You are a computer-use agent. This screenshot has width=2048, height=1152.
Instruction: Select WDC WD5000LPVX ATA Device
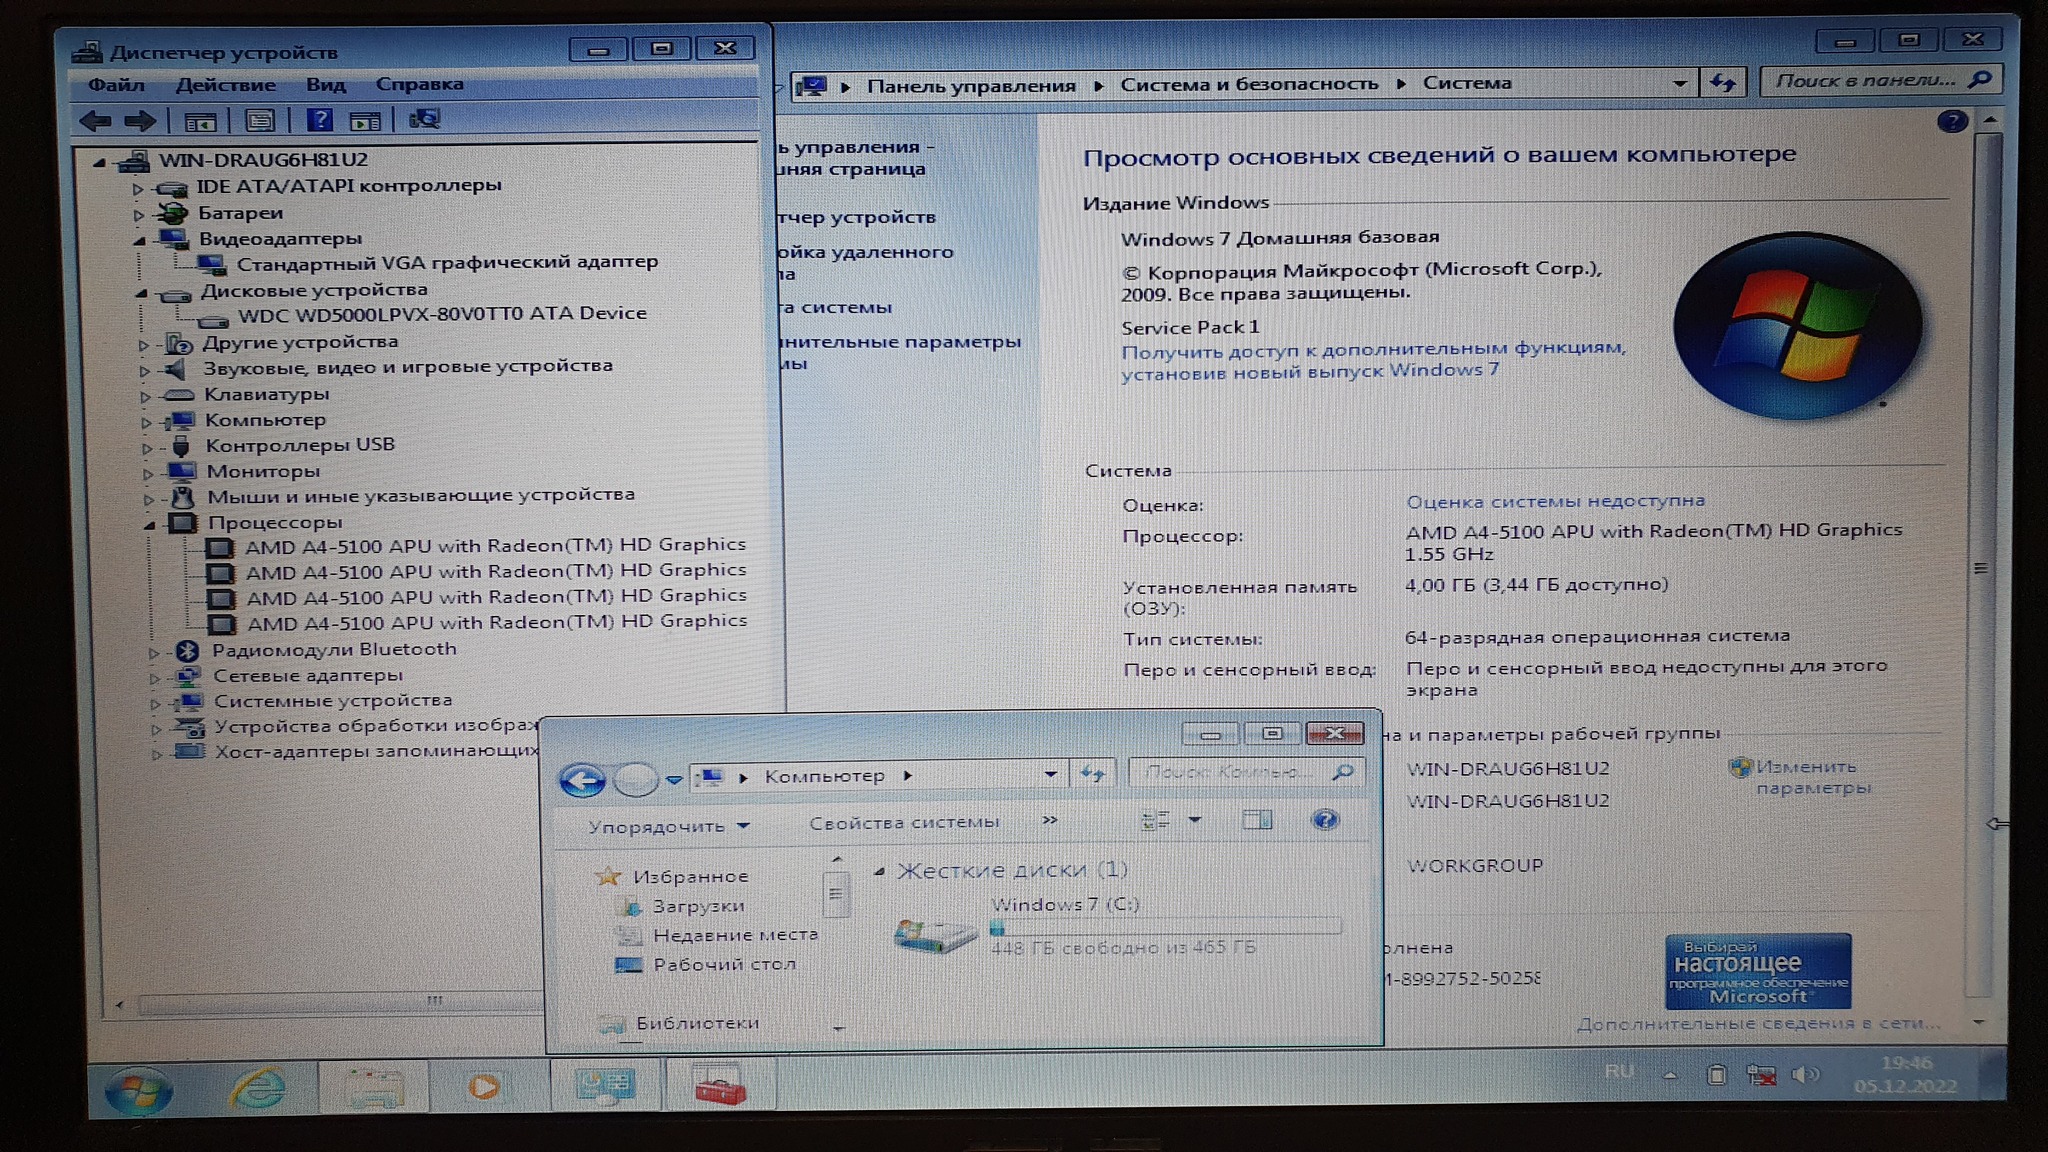[442, 314]
